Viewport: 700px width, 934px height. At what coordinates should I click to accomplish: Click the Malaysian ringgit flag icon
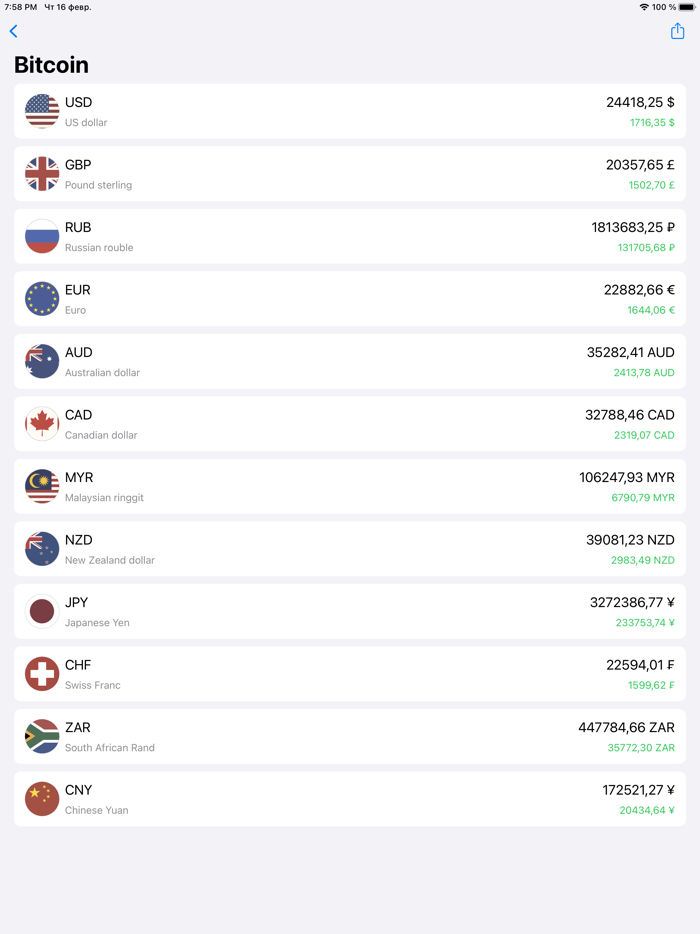pyautogui.click(x=41, y=486)
